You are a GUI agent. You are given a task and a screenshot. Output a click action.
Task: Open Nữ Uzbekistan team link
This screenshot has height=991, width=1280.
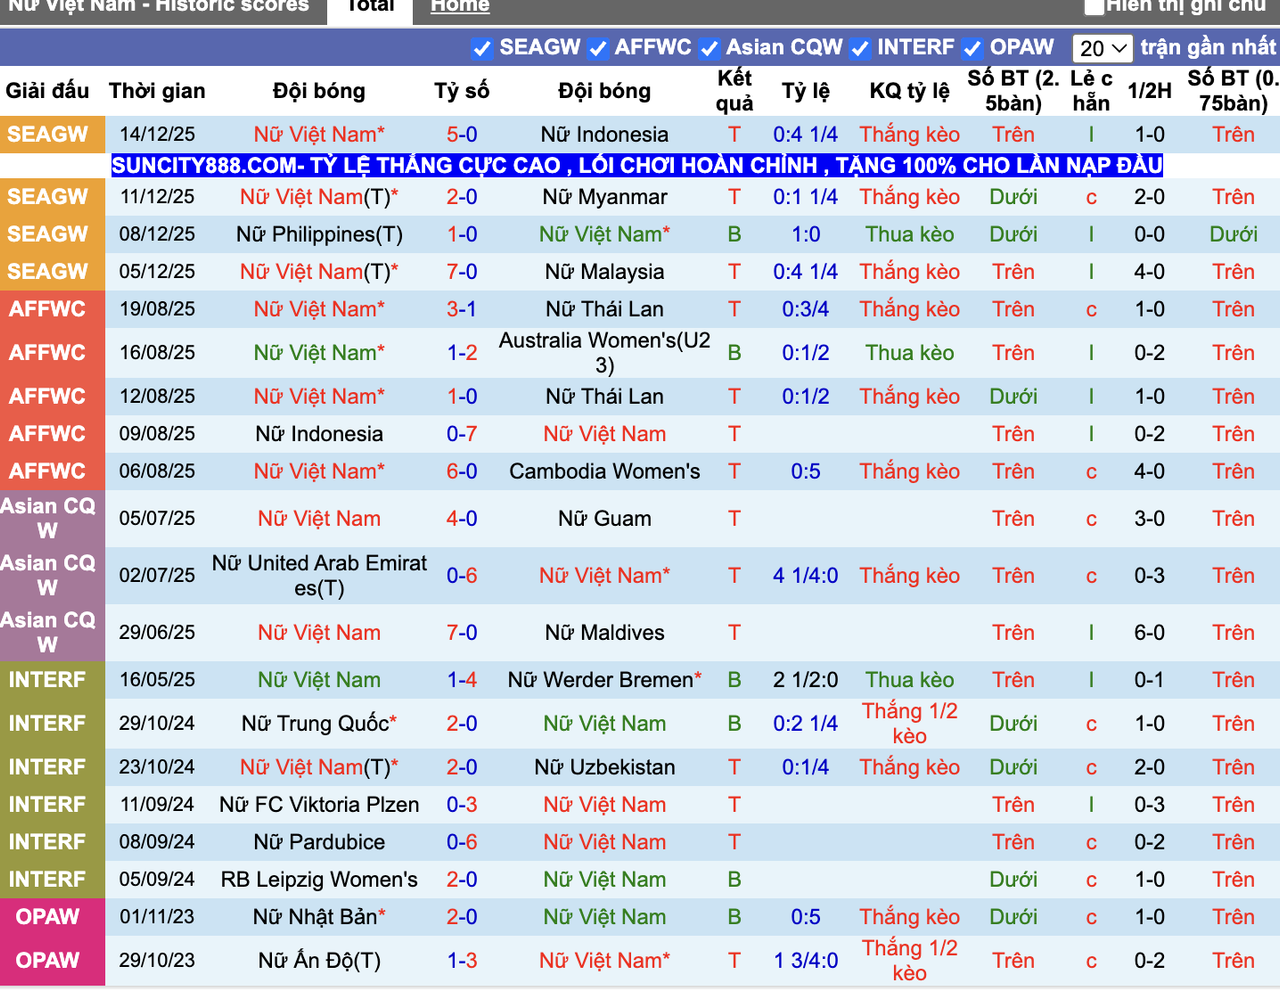[x=605, y=768]
